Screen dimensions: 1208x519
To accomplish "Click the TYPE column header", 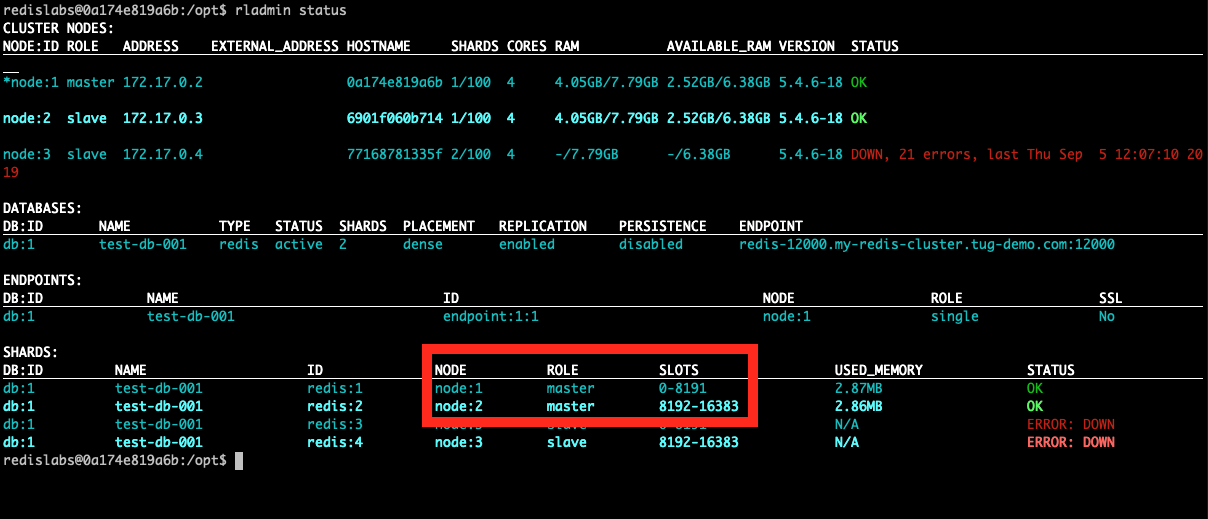I will pyautogui.click(x=235, y=226).
